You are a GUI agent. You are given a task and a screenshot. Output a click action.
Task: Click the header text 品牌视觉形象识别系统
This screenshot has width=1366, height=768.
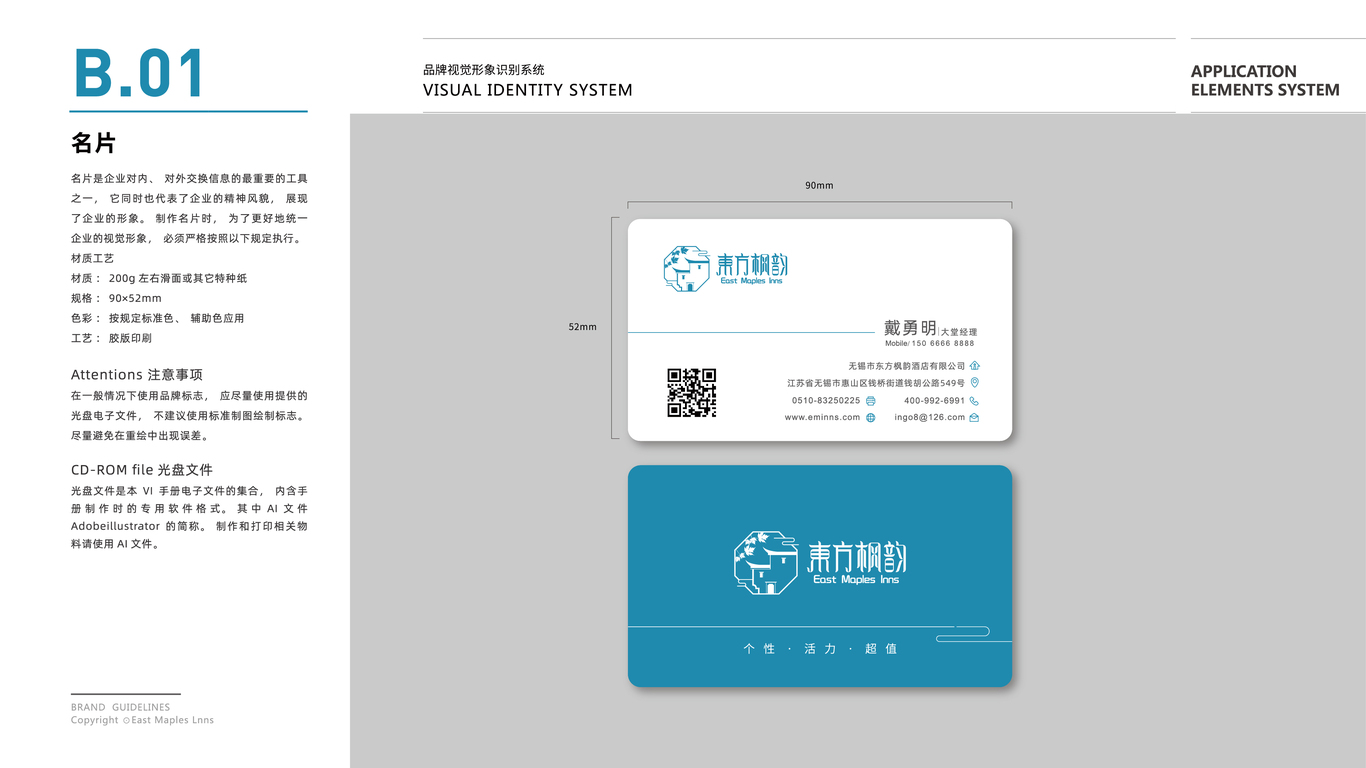[x=484, y=70]
